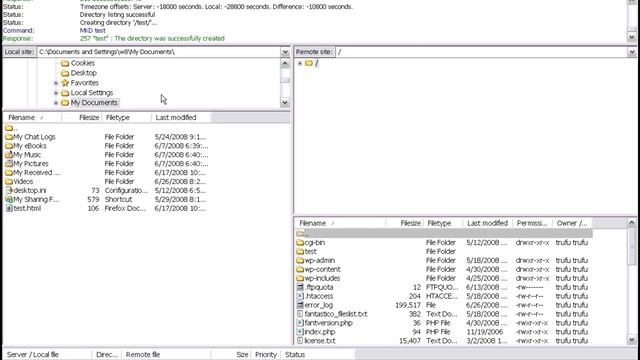Click message log scrollbar down arrow

click(x=632, y=37)
